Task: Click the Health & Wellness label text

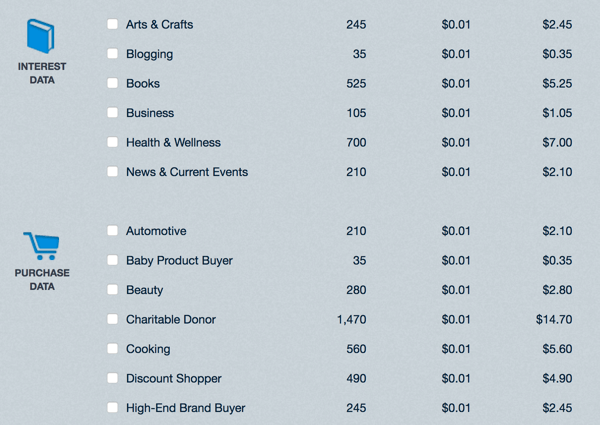Action: (x=173, y=142)
